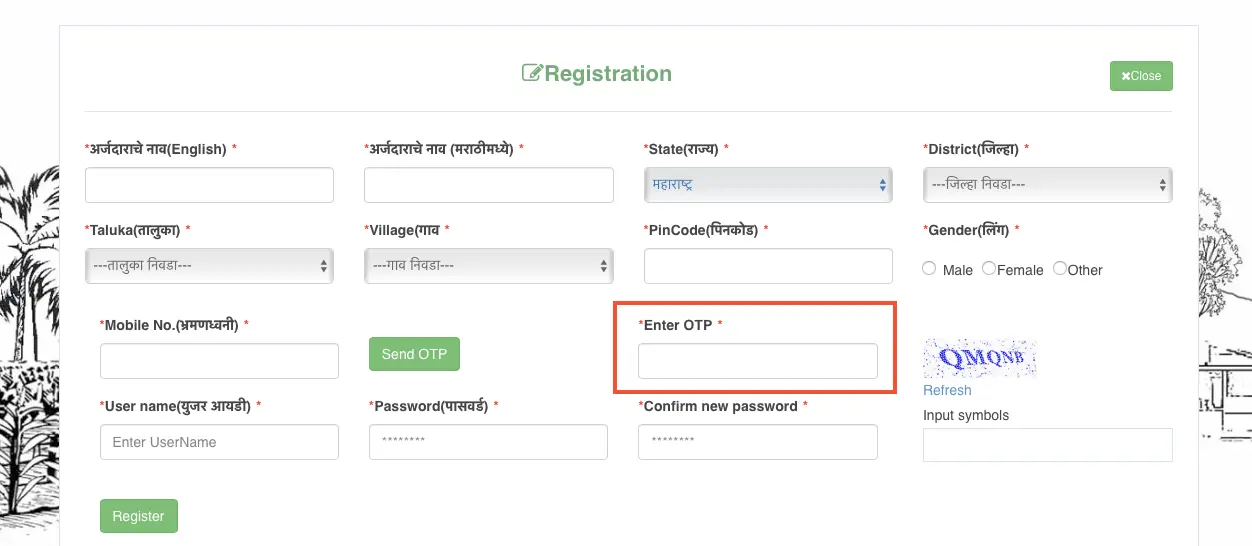Select the Male gender radio button

coord(930,269)
